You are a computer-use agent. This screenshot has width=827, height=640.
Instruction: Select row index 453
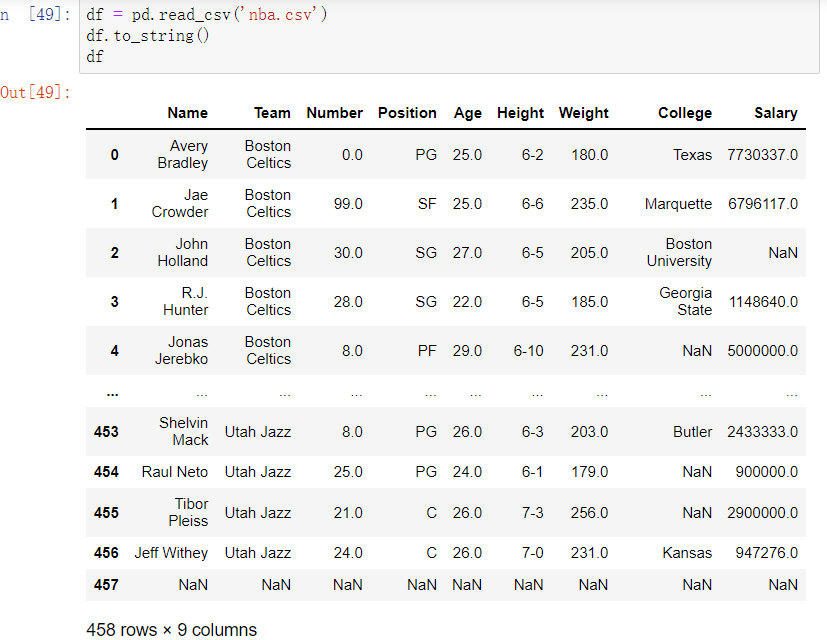106,432
